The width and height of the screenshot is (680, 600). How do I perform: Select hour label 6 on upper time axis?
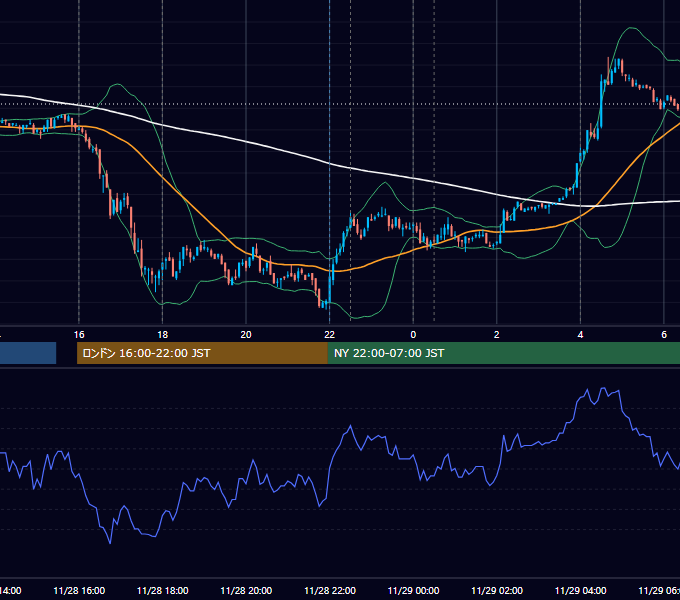(x=664, y=335)
